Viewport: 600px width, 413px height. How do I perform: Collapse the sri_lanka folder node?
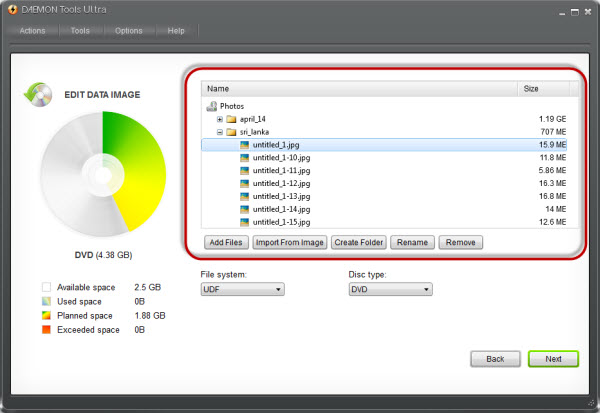tap(220, 132)
